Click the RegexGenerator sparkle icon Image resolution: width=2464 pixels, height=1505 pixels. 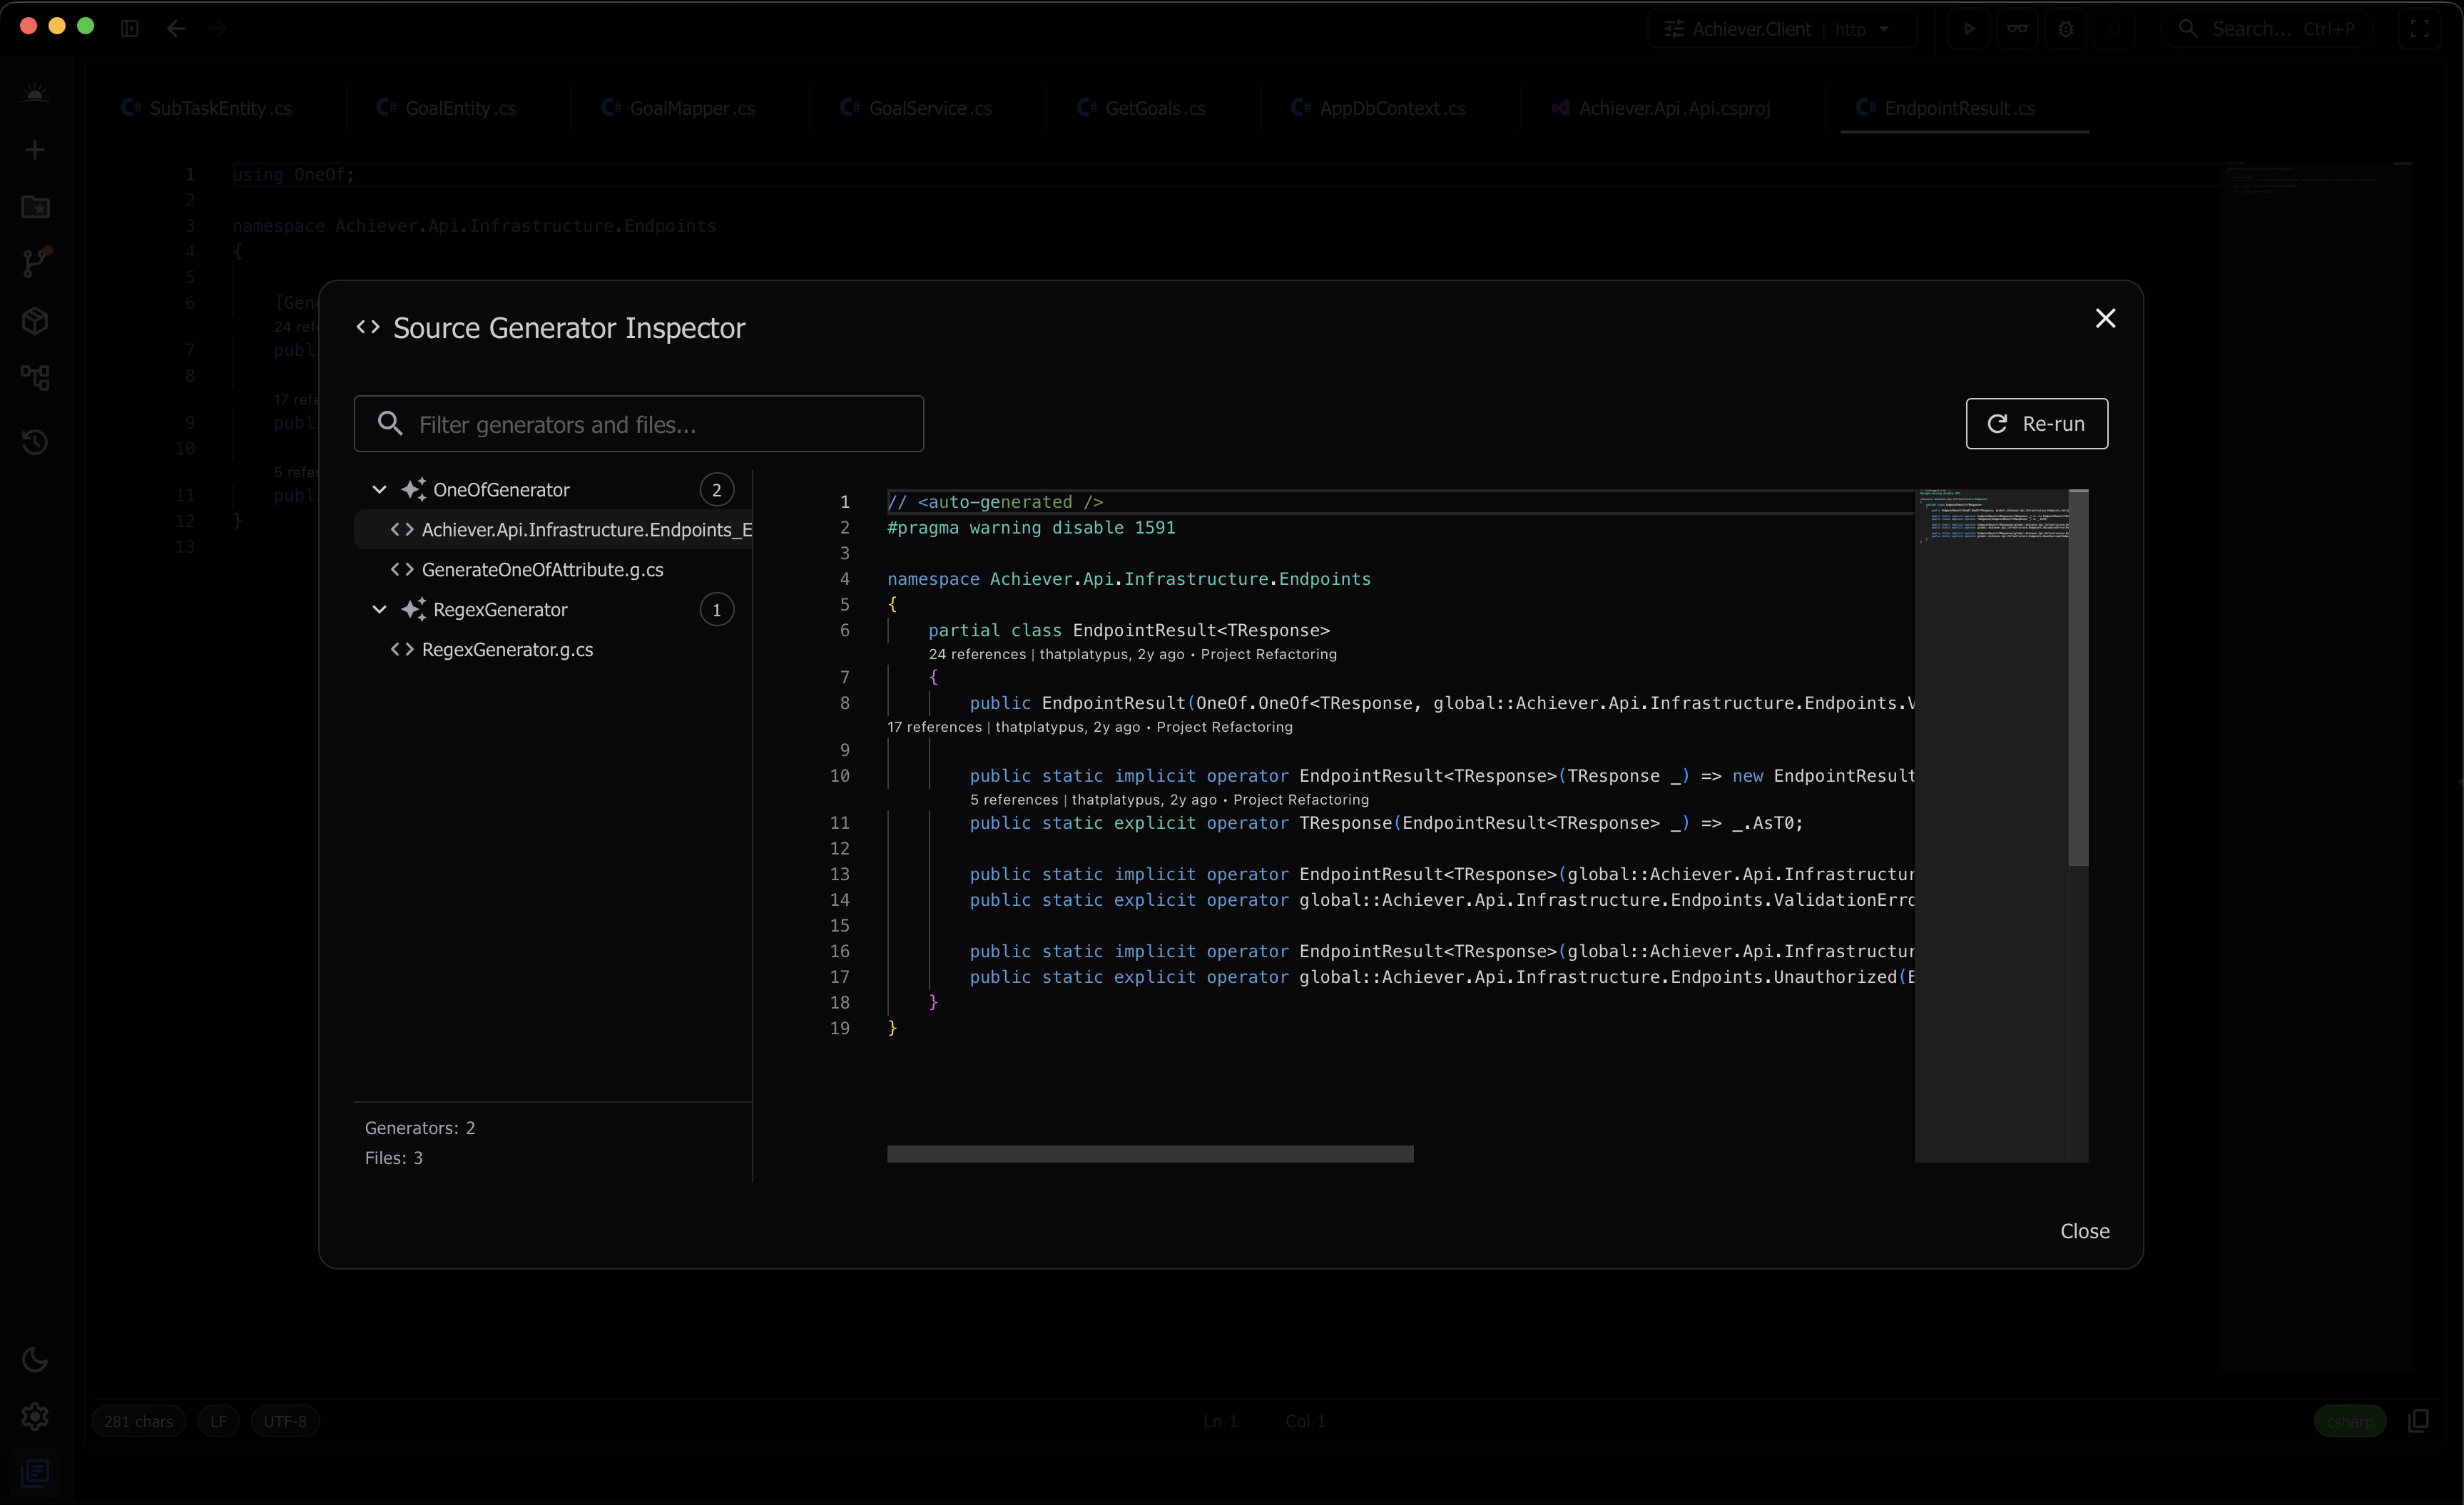point(414,610)
